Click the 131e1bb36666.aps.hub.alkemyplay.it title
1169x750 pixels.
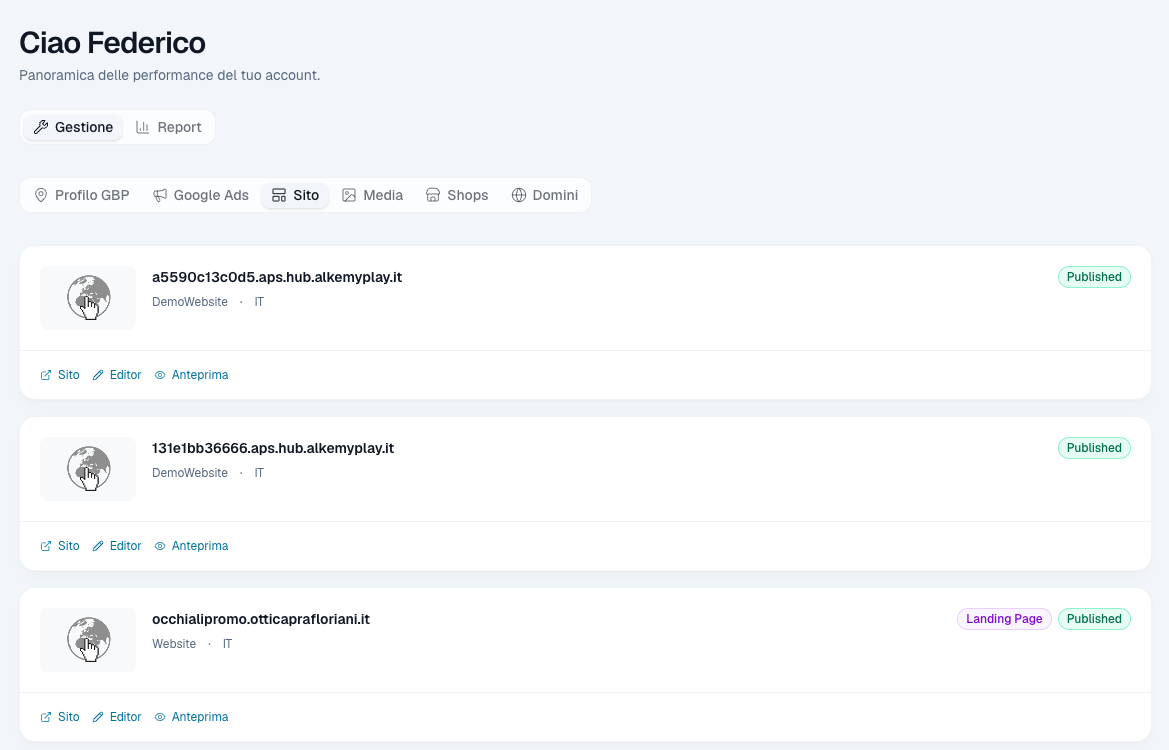273,448
